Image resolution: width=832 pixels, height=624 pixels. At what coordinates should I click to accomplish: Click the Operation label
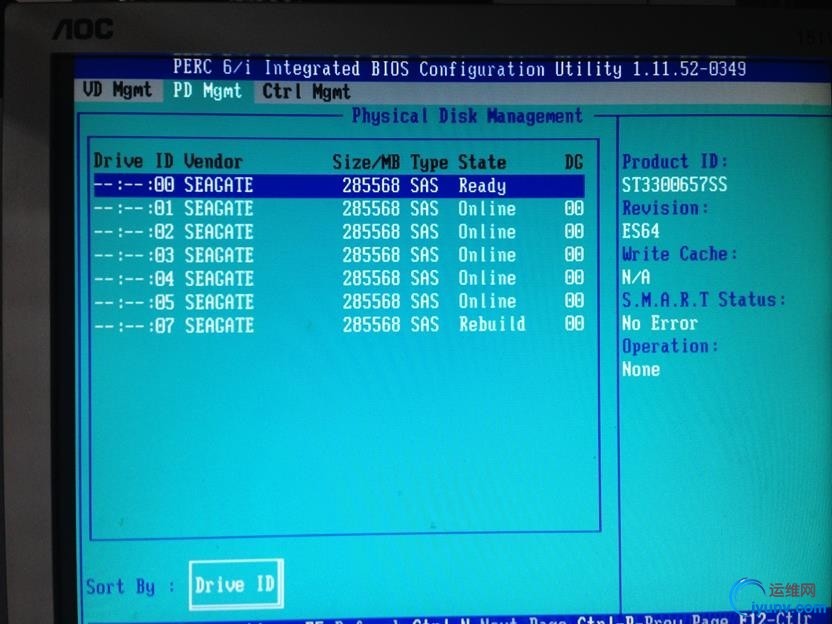pos(670,346)
